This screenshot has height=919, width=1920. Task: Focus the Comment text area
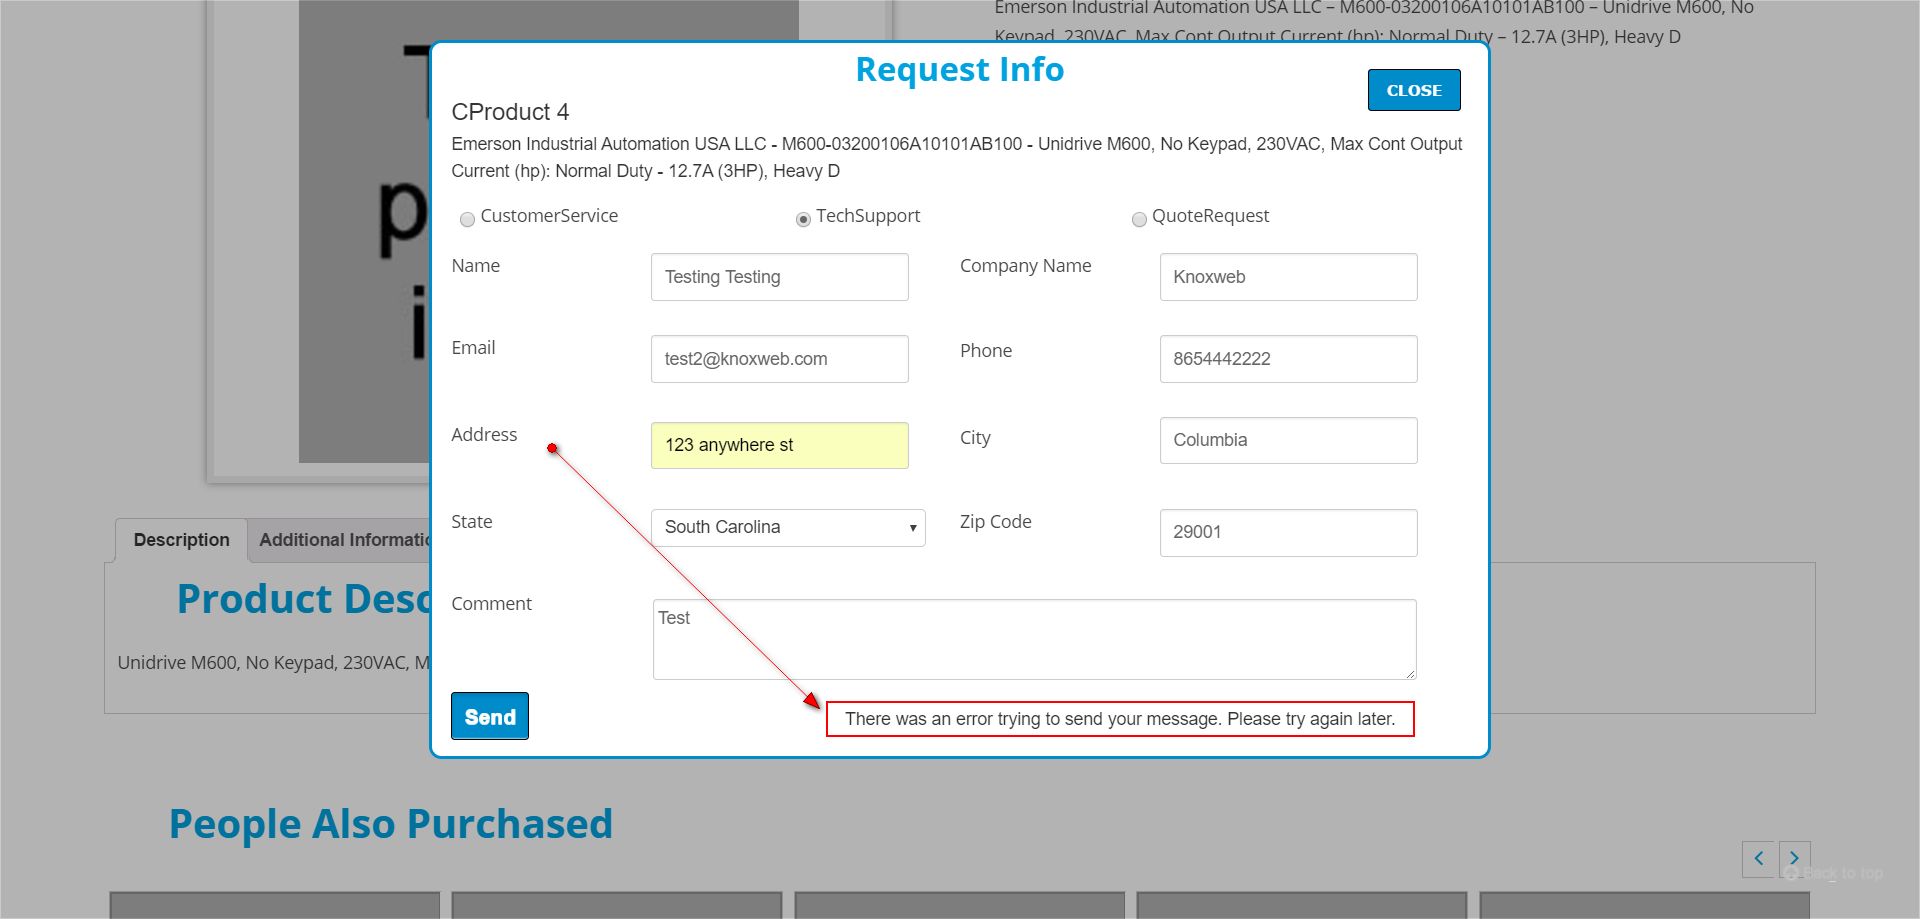pos(1034,640)
